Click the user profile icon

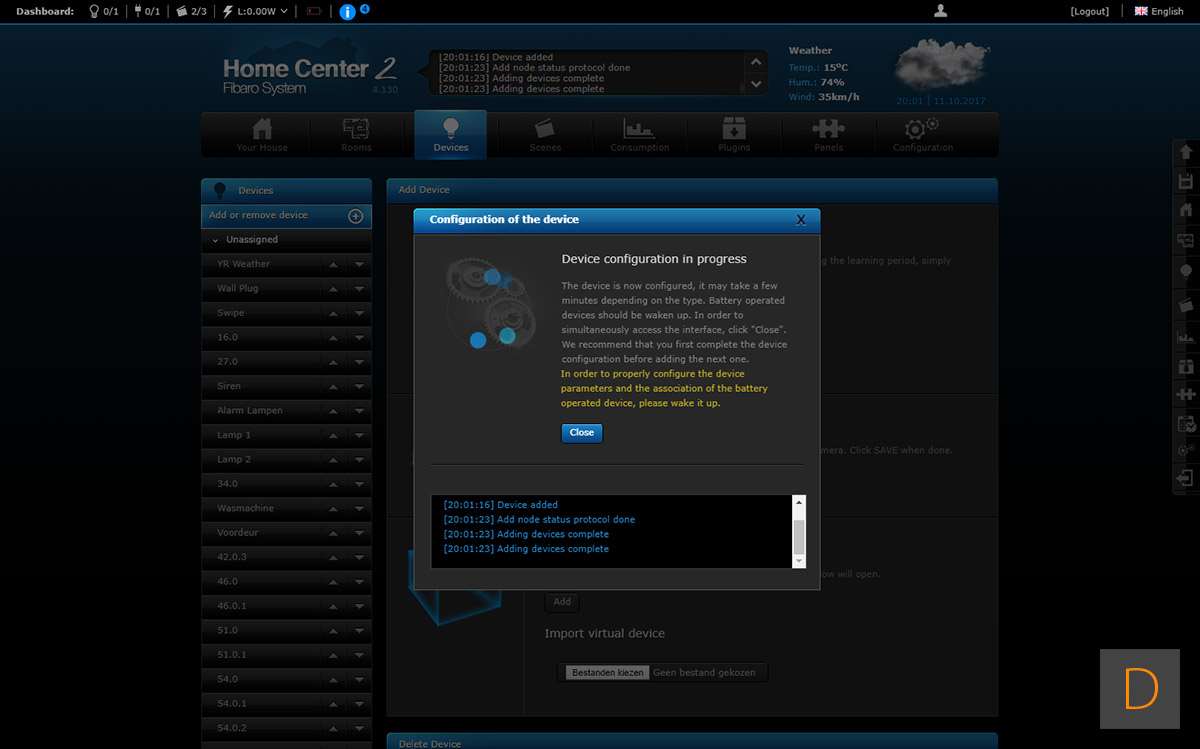coord(939,11)
